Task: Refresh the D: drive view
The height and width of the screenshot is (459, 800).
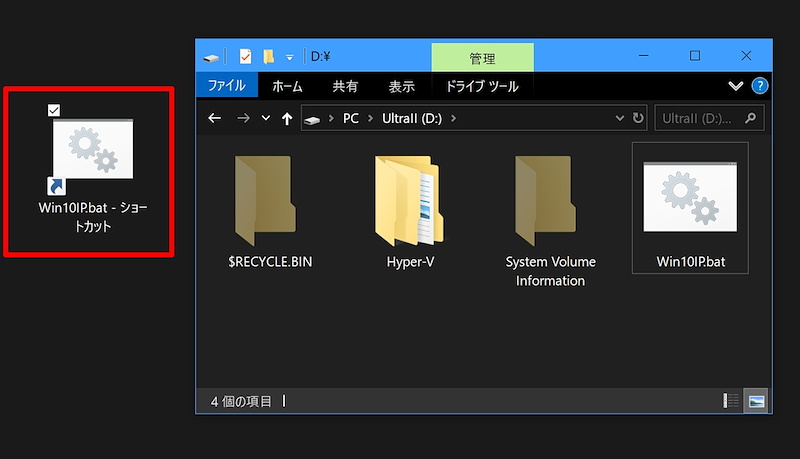Action: click(638, 118)
